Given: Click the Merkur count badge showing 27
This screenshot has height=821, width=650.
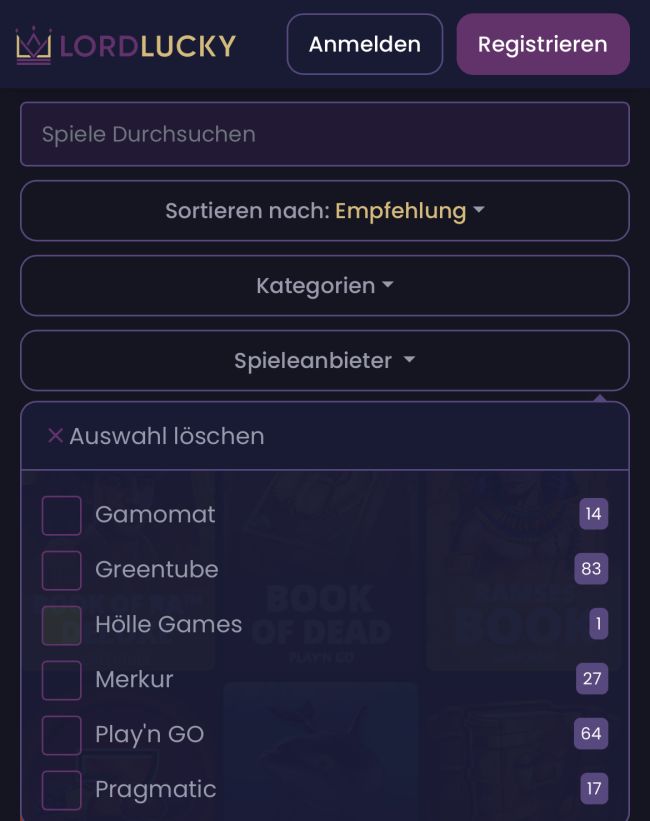Looking at the screenshot, I should click(592, 679).
